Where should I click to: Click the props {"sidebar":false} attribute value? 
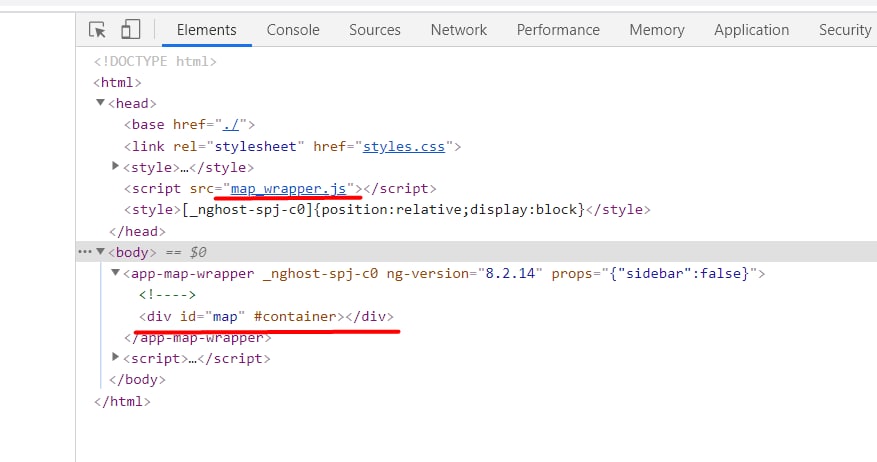click(679, 274)
